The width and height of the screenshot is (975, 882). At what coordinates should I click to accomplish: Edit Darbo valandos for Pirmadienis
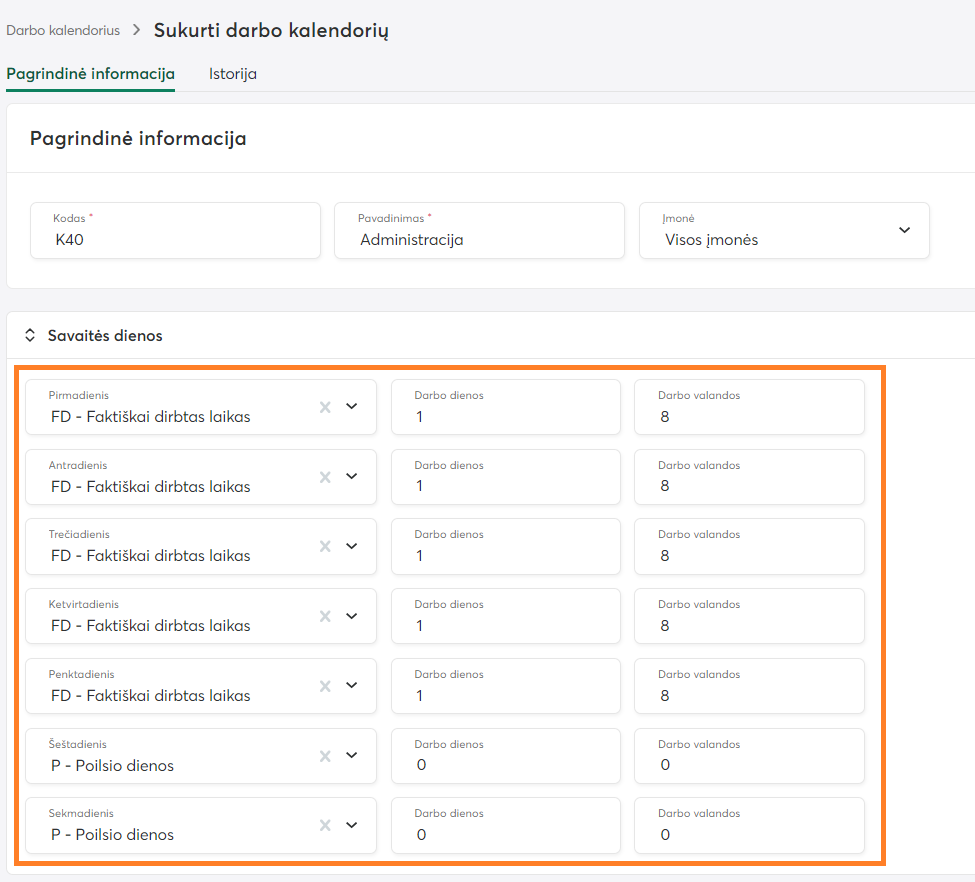[749, 416]
